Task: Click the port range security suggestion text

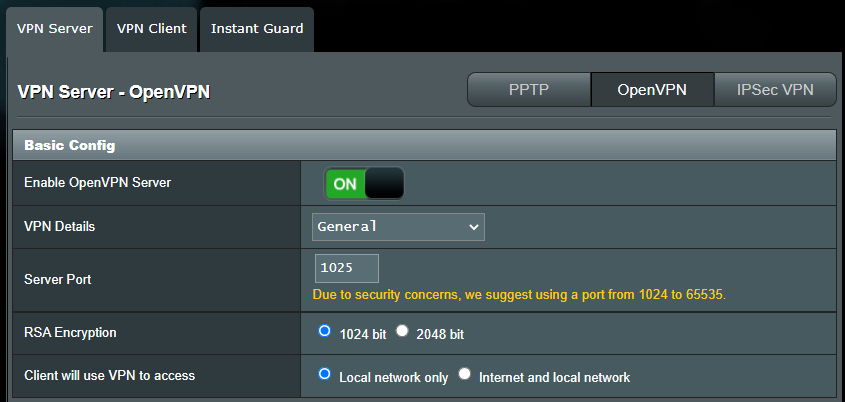Action: [520, 295]
